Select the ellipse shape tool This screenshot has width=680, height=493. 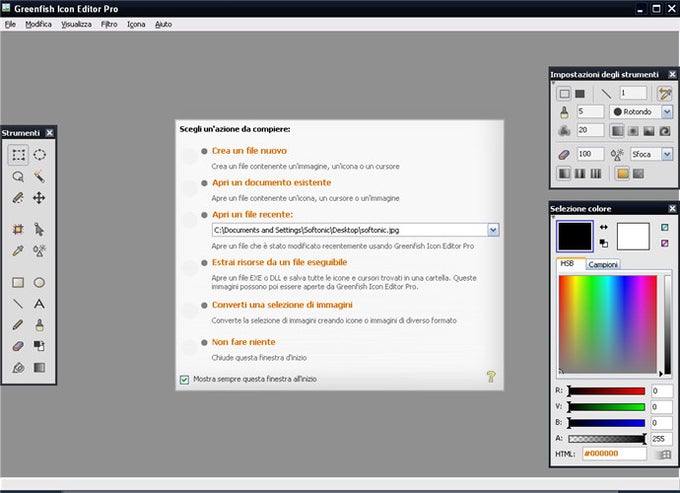tap(39, 283)
